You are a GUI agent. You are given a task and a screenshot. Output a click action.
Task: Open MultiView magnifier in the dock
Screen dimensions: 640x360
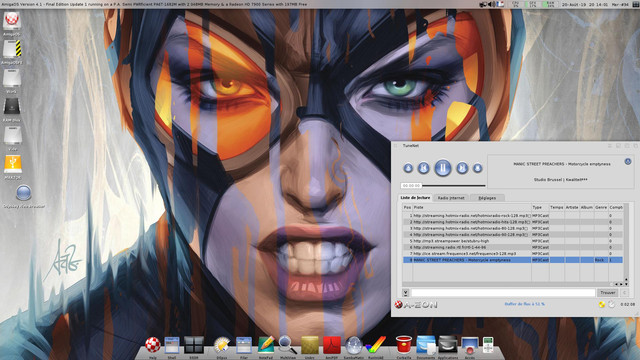click(x=287, y=345)
